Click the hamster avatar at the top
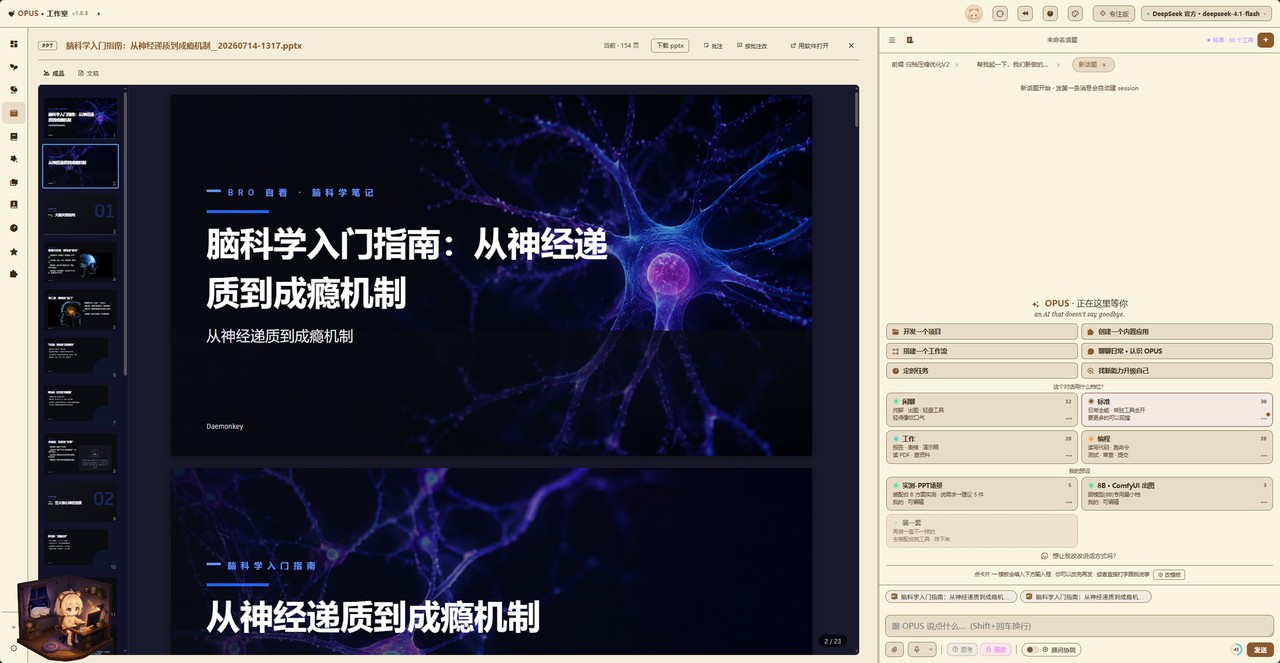Viewport: 1280px width, 663px height. tap(974, 13)
